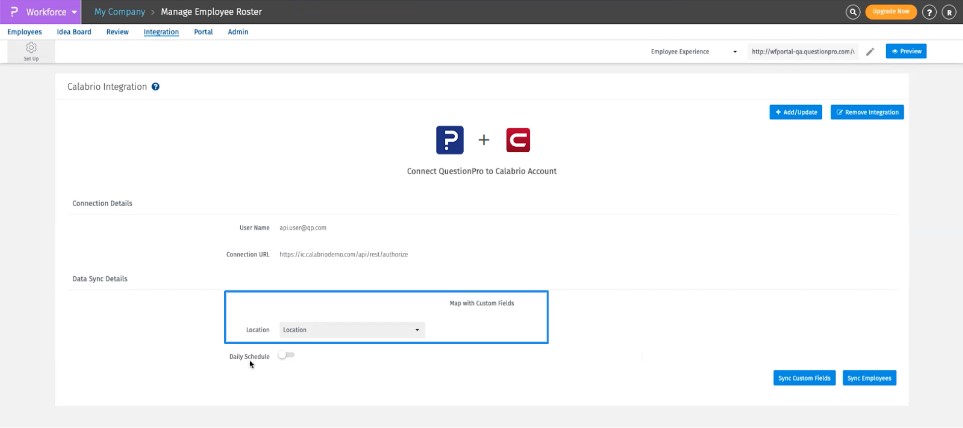Click the Connection Details section heading
This screenshot has width=963, height=428.
point(102,203)
